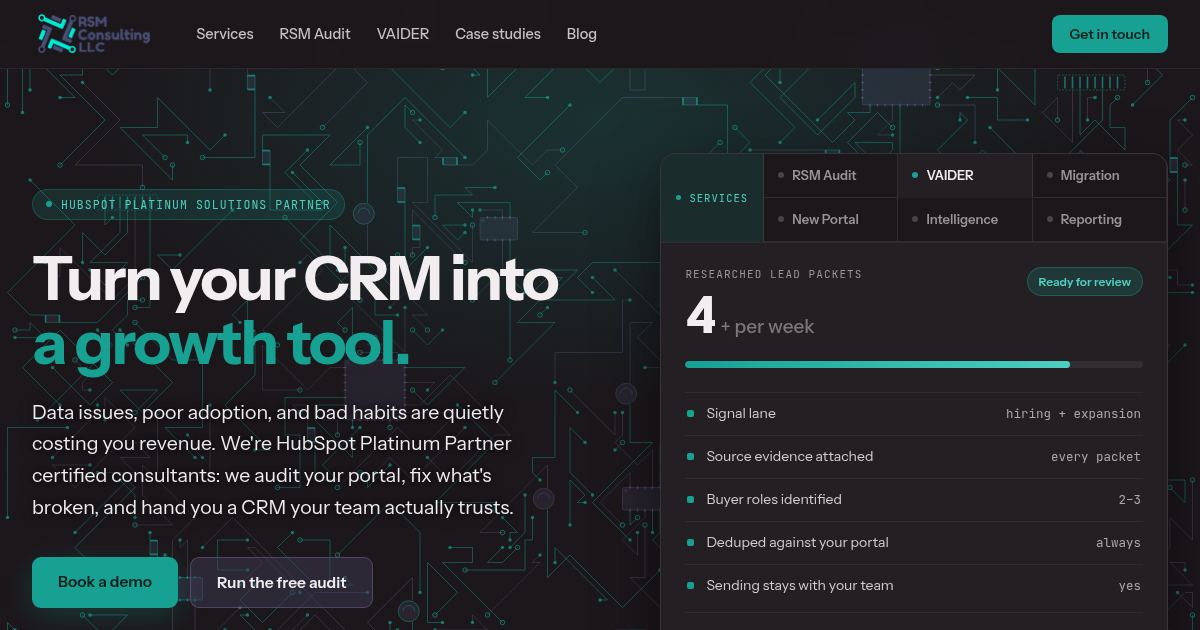
Task: Switch to the Migration tab
Action: 1099,175
